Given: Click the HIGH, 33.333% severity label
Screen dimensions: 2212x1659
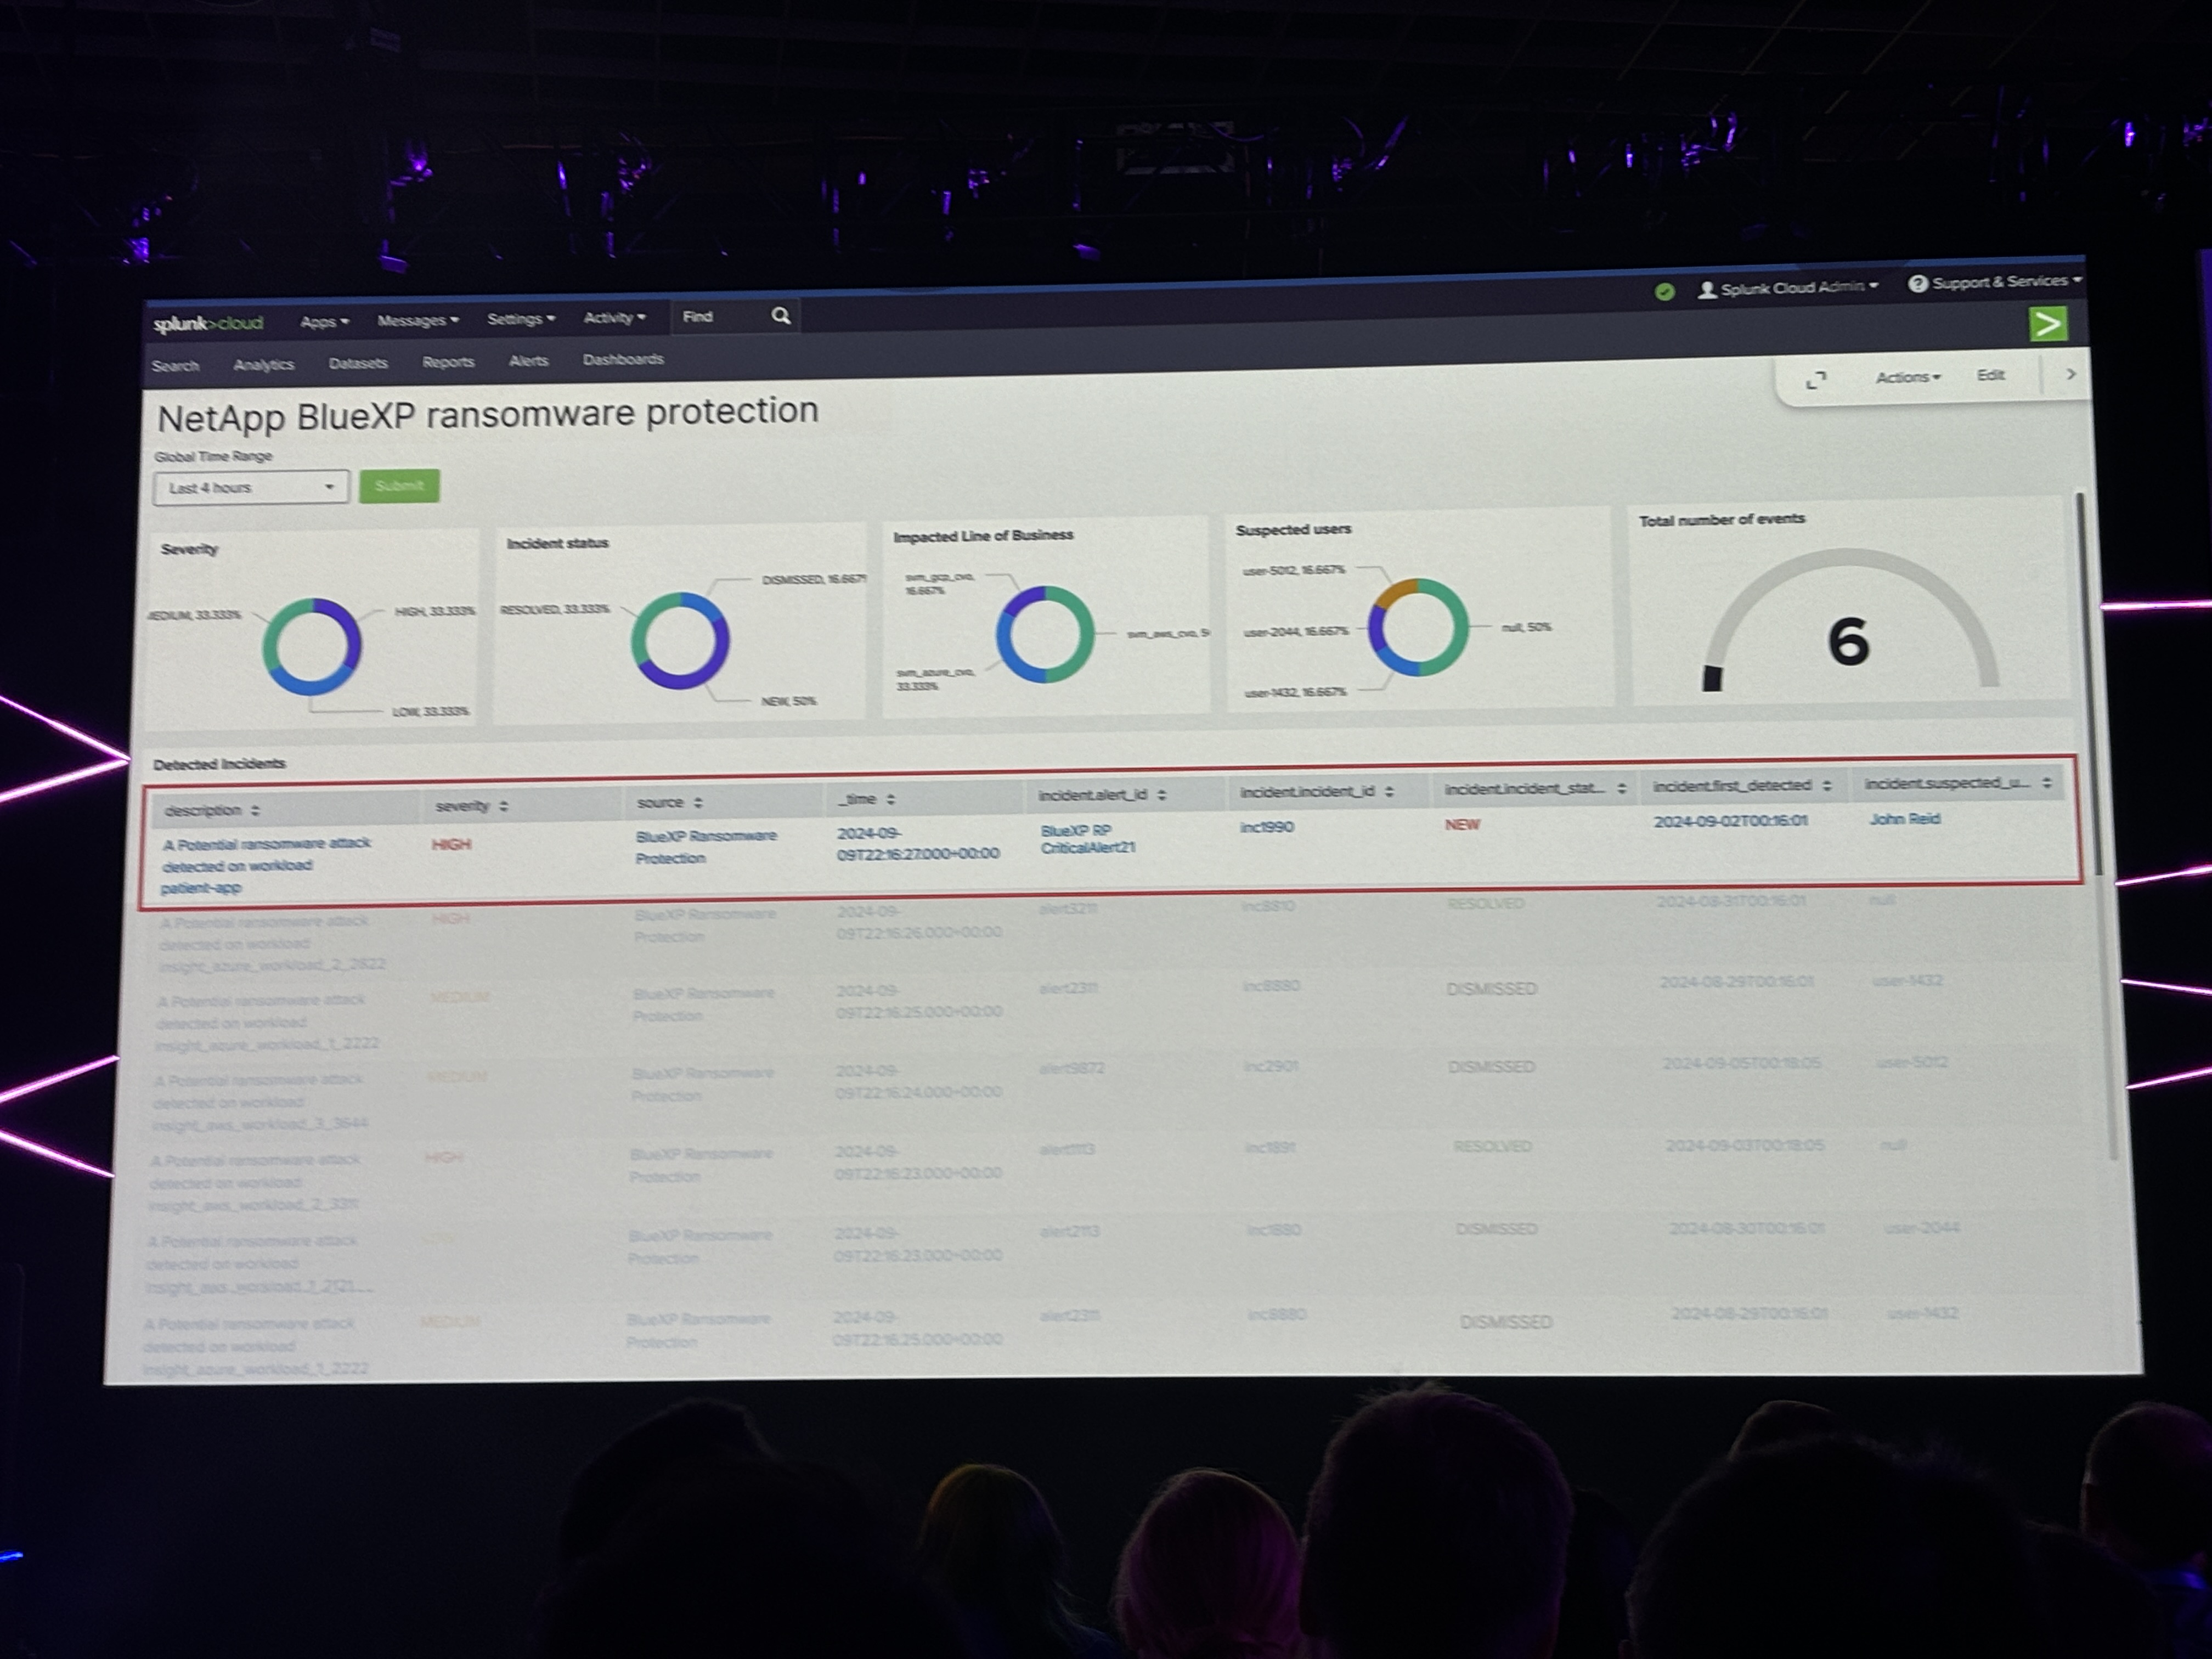Looking at the screenshot, I should click(x=435, y=611).
